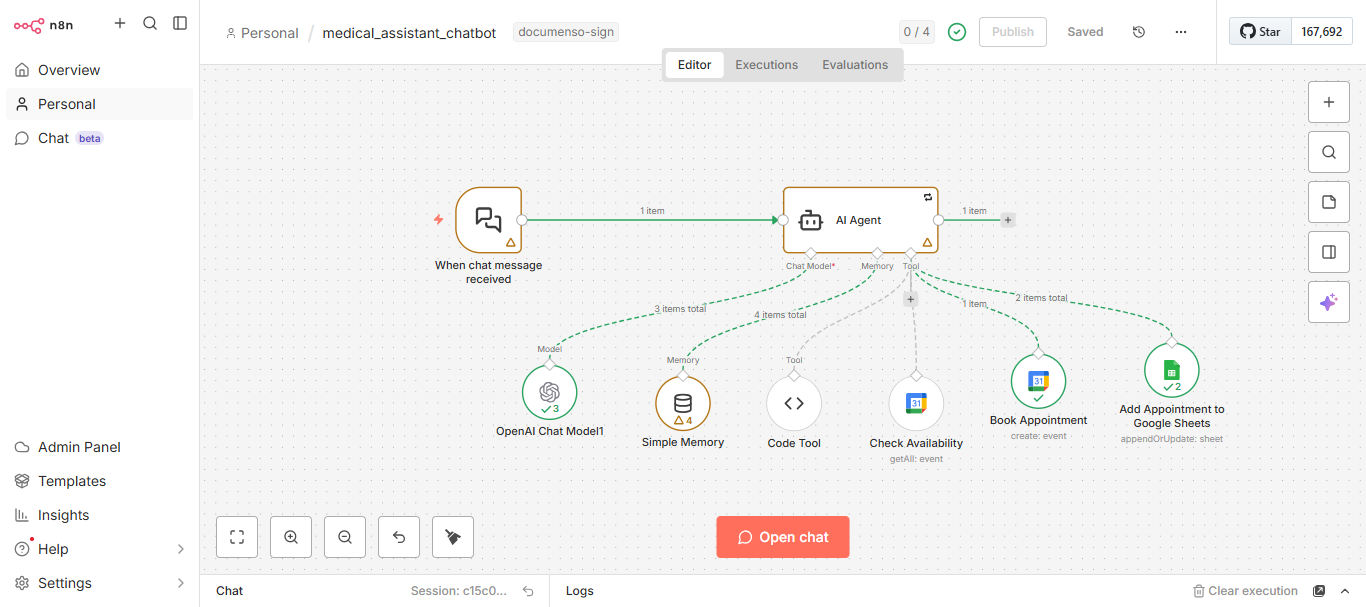Zoom in on the canvas

291,537
